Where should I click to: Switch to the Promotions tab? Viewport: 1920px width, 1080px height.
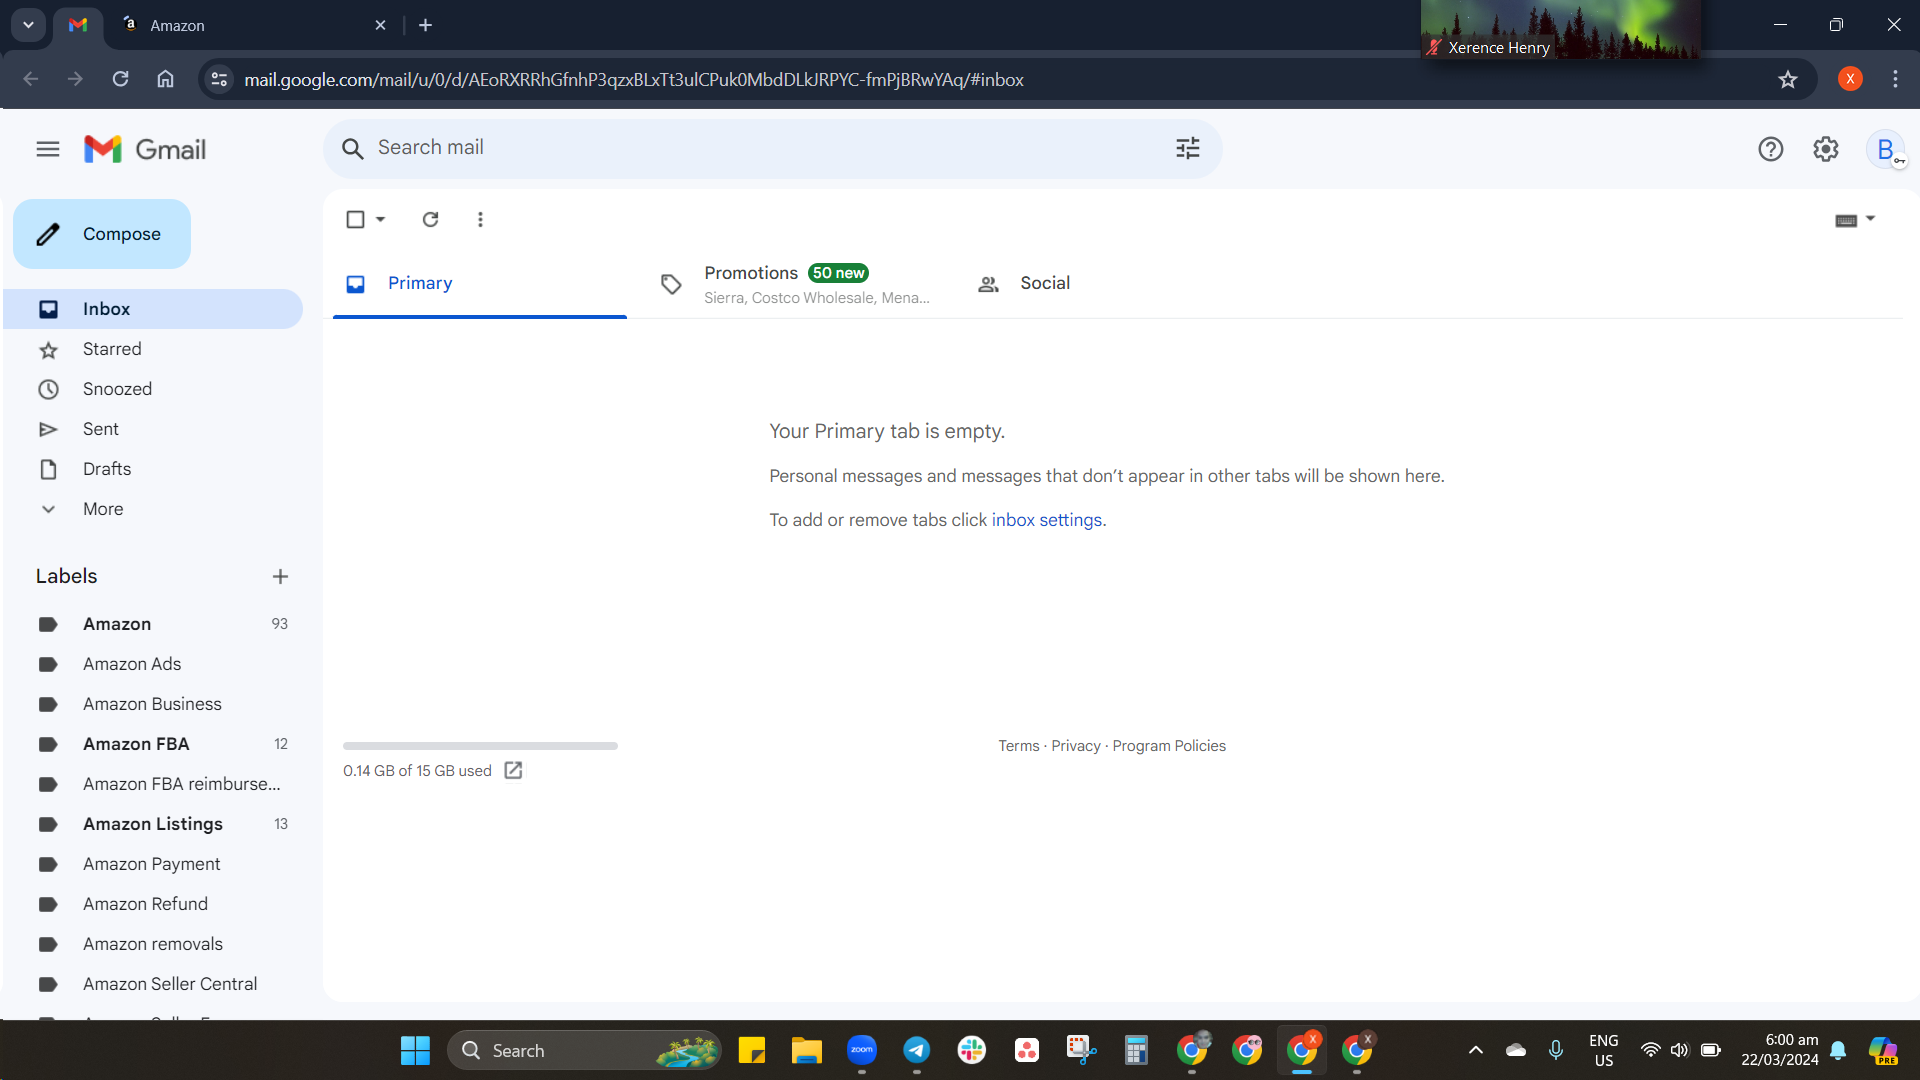[794, 284]
